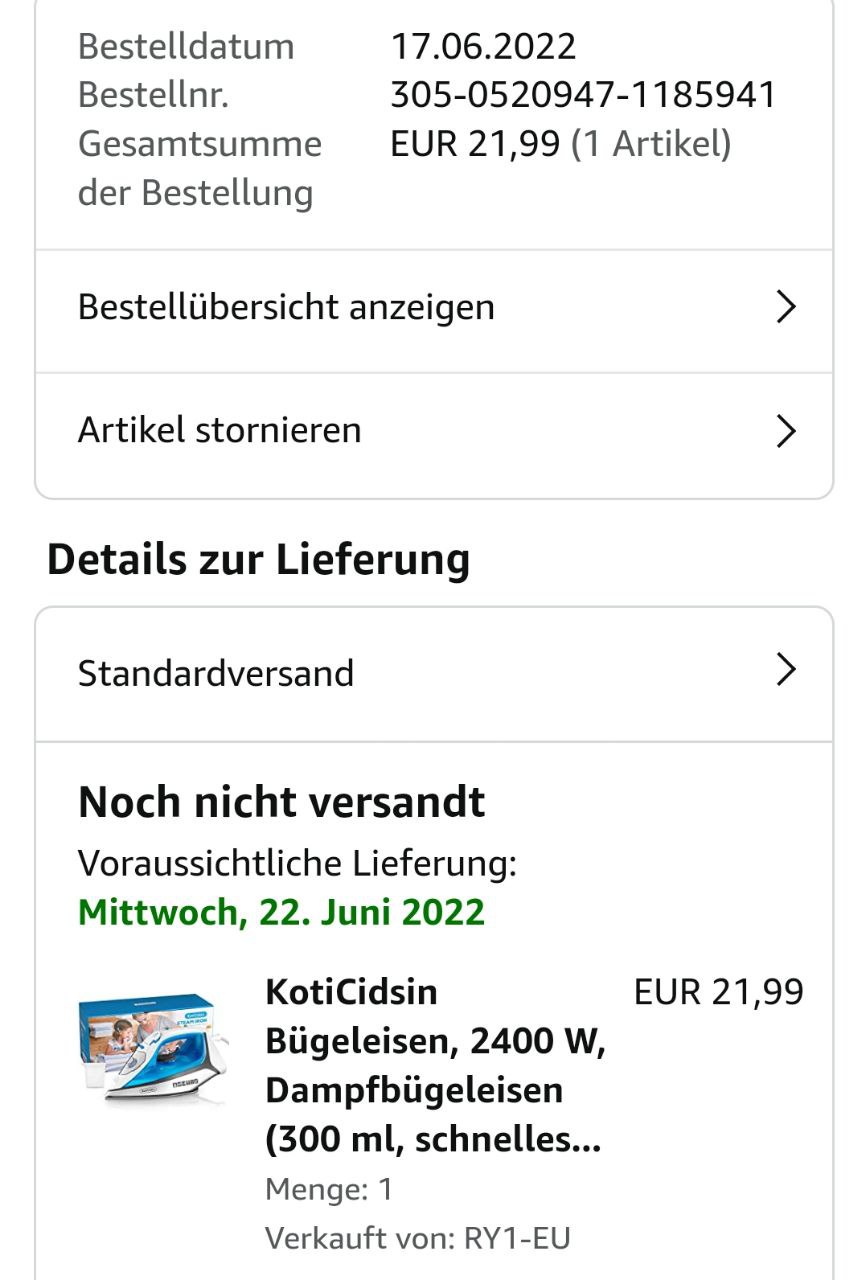The image size is (868, 1280).
Task: Select Artikel stornieren option
Action: pos(219,430)
